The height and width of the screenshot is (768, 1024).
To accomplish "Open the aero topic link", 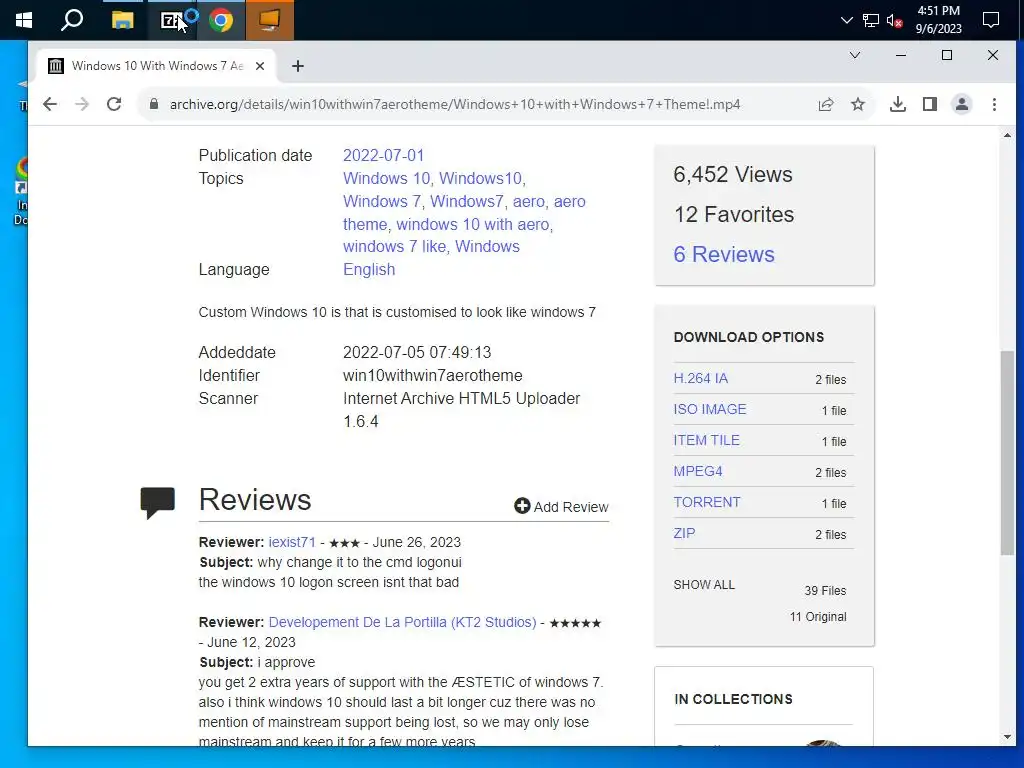I will (x=528, y=201).
